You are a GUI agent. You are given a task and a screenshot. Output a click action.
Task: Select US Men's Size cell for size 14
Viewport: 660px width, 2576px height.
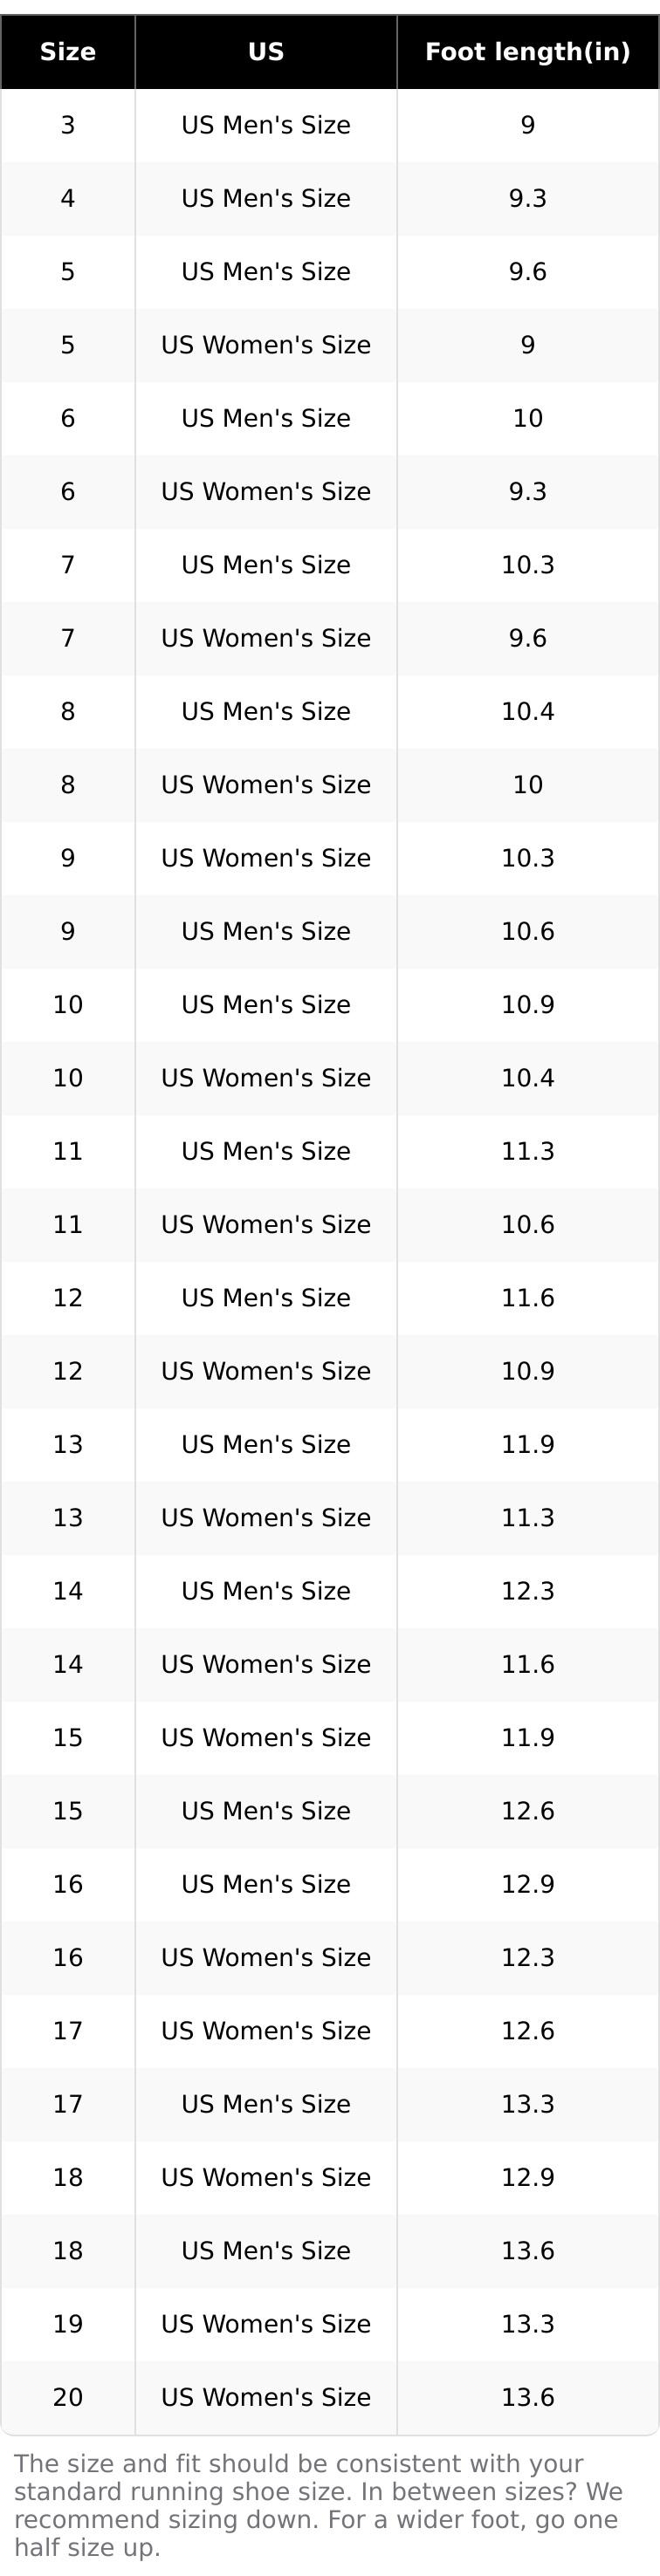coord(266,1591)
